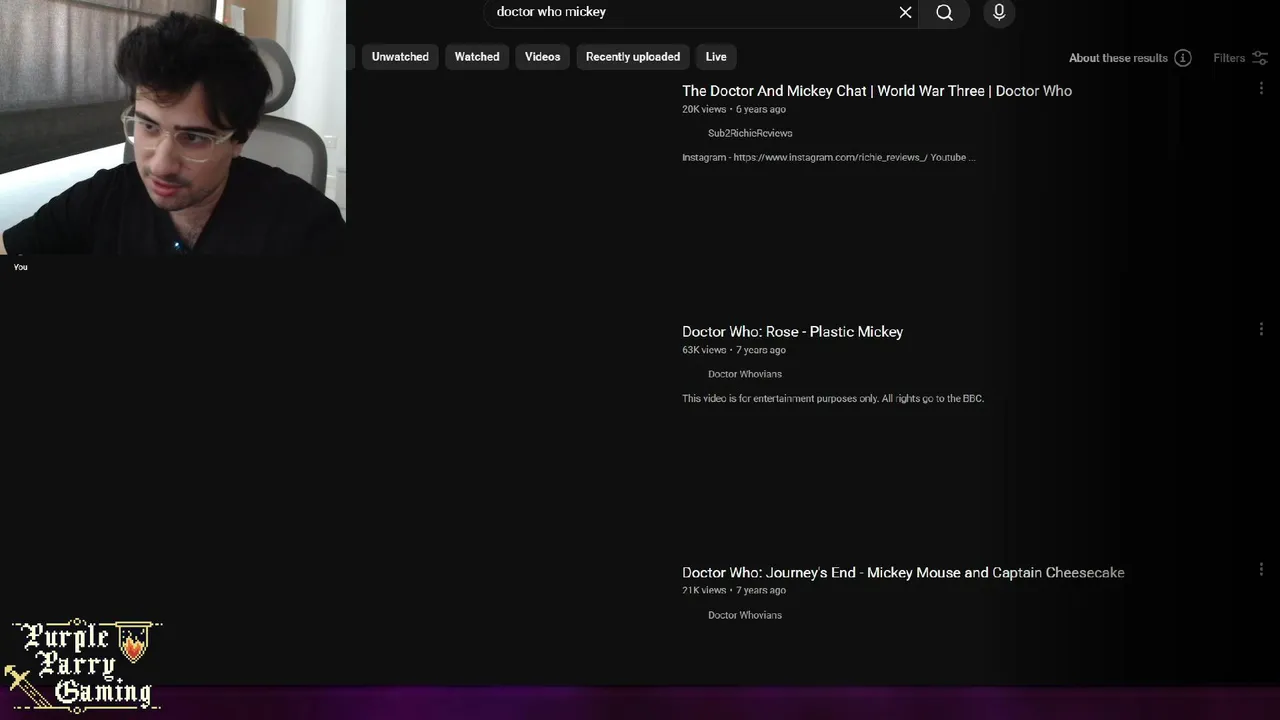Select the Live filter chip
Screen dimensions: 1280x720
pos(716,57)
